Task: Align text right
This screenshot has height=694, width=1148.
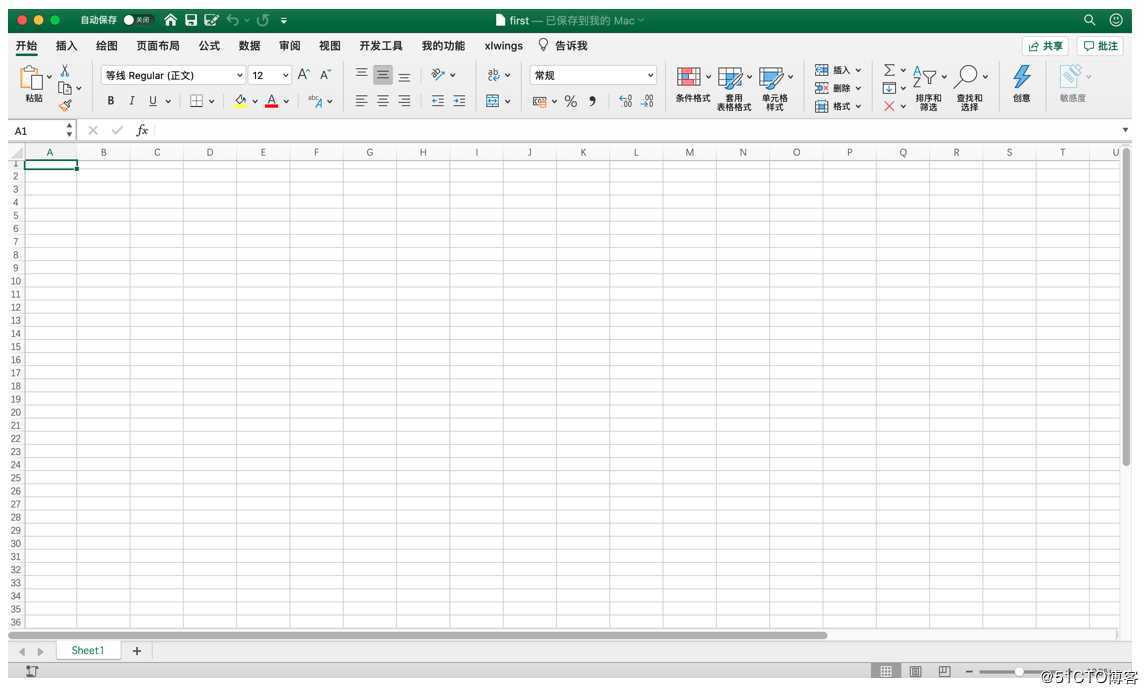Action: pos(404,101)
